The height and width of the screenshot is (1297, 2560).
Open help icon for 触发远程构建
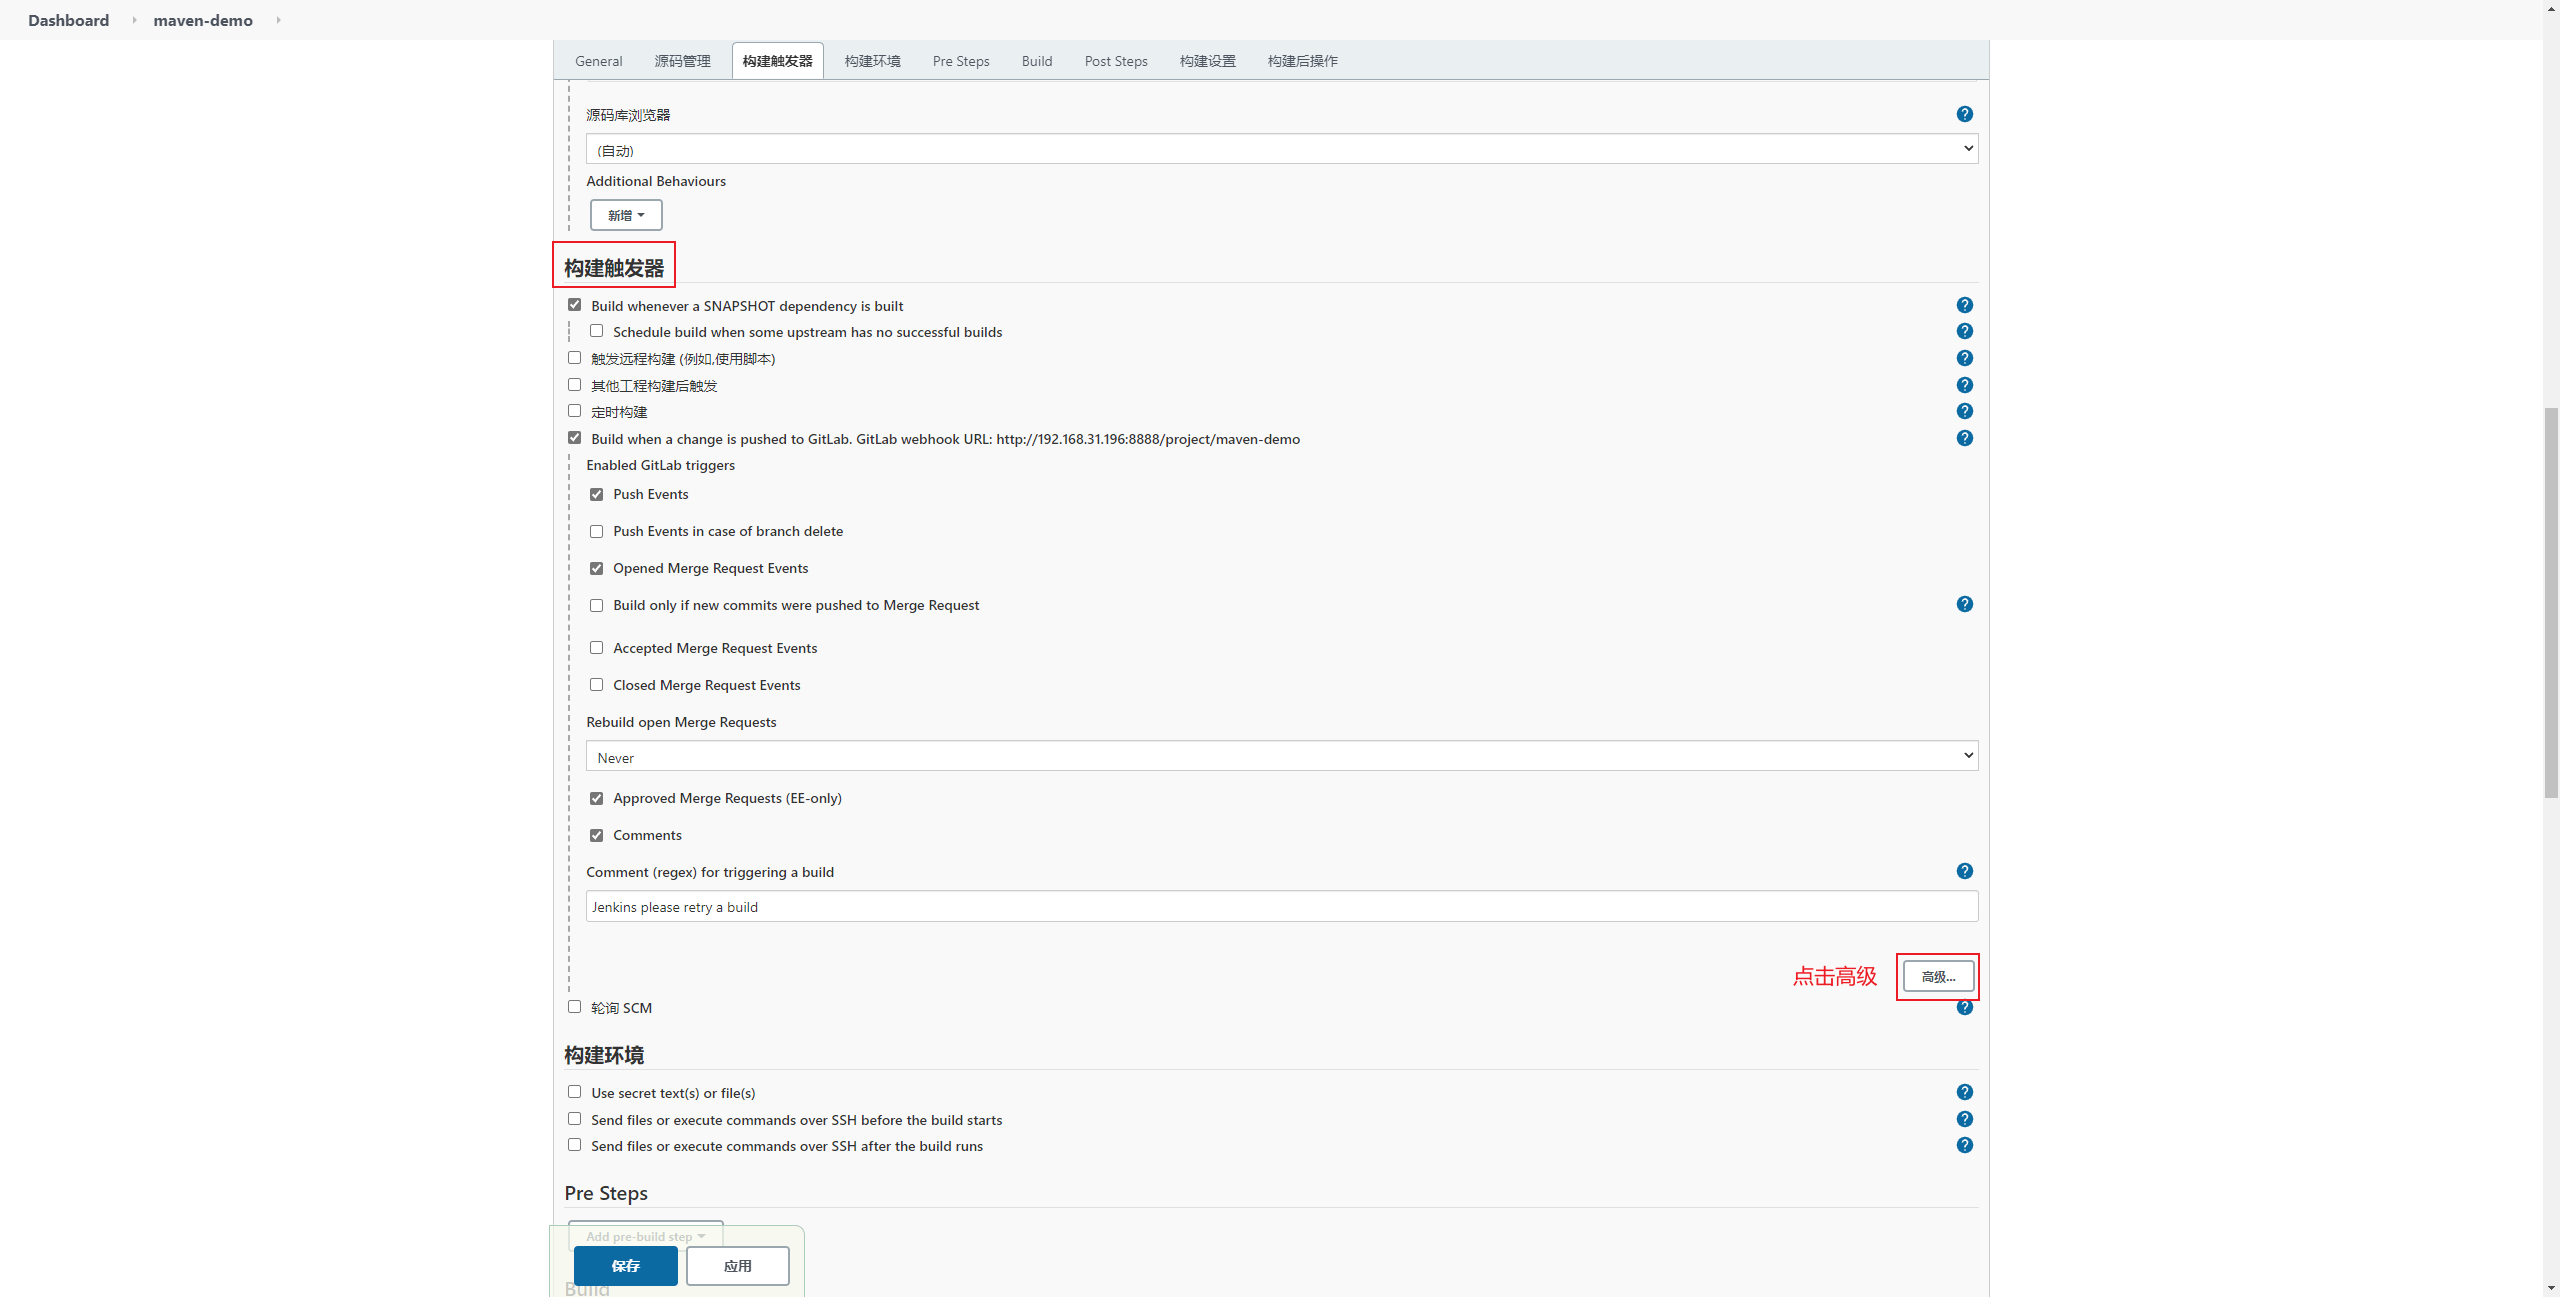click(1964, 358)
